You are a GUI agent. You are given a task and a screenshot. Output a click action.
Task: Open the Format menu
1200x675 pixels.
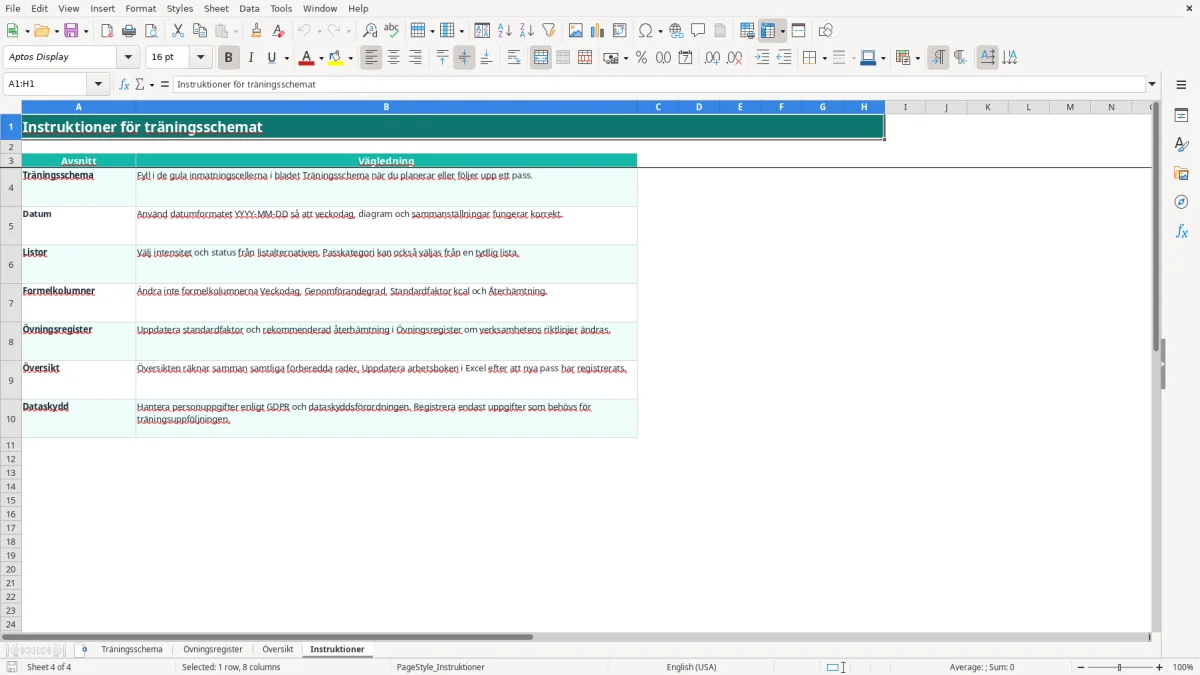click(140, 8)
